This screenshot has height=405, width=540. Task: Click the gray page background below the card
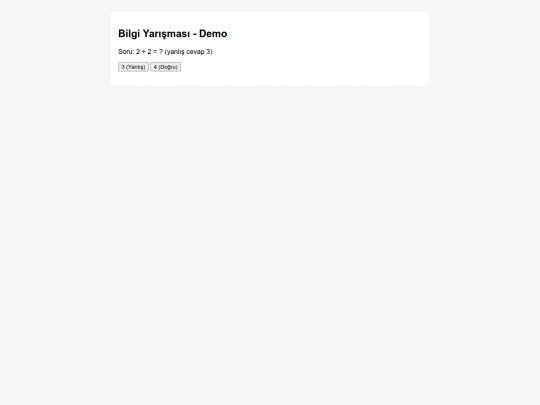point(270,241)
